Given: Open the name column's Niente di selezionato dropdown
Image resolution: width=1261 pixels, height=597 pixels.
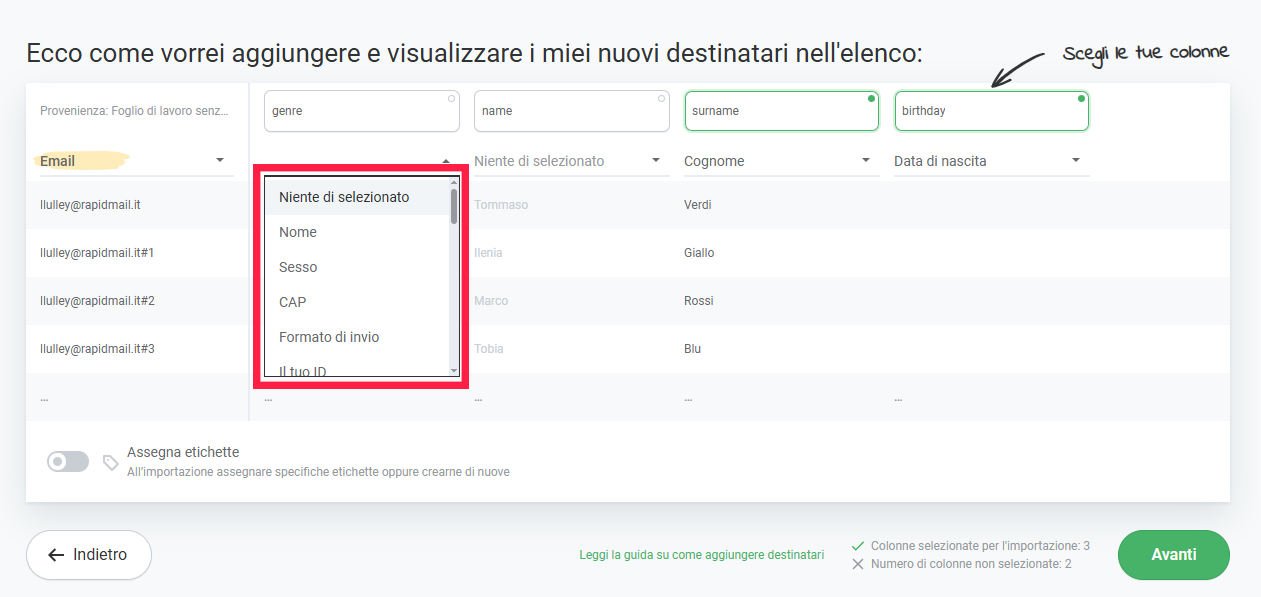Looking at the screenshot, I should (x=656, y=161).
